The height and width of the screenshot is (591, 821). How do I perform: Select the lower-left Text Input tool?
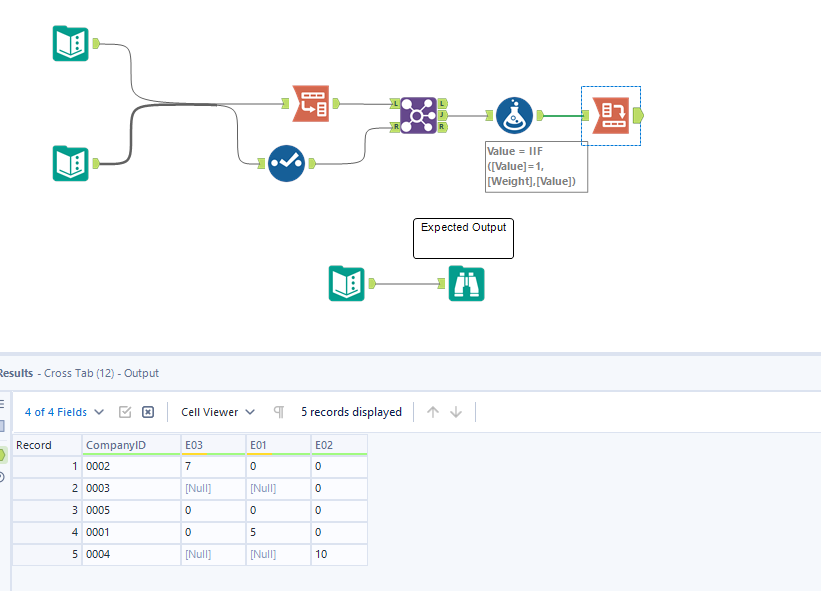tap(71, 163)
